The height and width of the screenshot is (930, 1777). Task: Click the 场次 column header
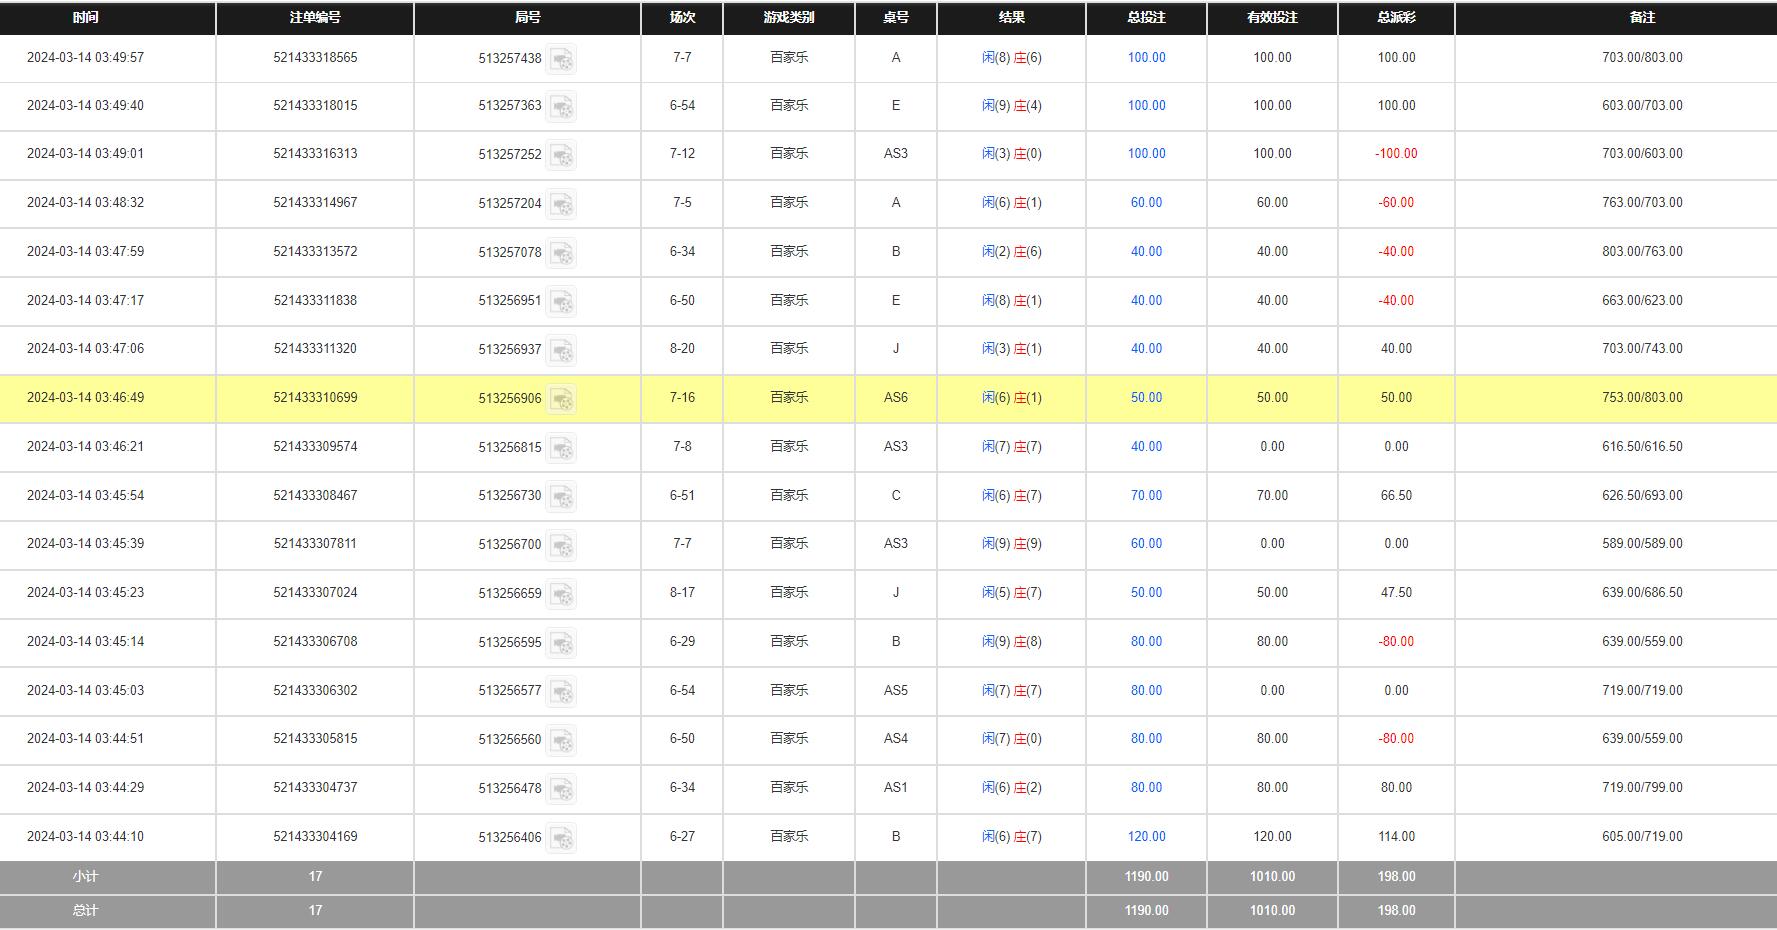(682, 17)
